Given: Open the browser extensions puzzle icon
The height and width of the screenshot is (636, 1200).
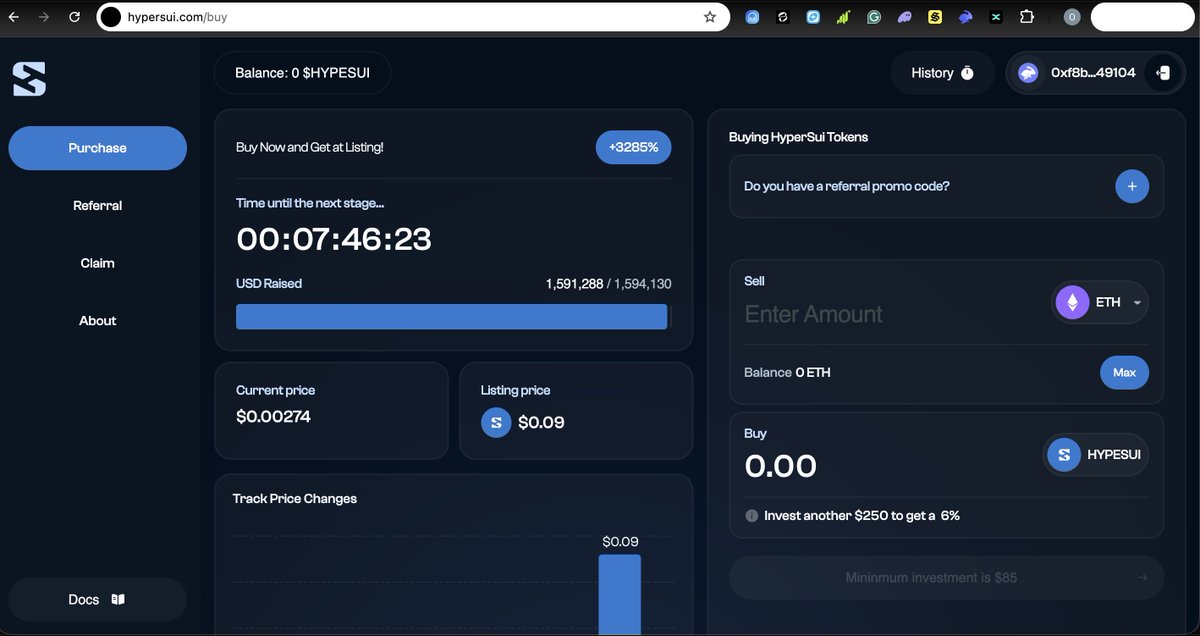Looking at the screenshot, I should pyautogui.click(x=1026, y=17).
